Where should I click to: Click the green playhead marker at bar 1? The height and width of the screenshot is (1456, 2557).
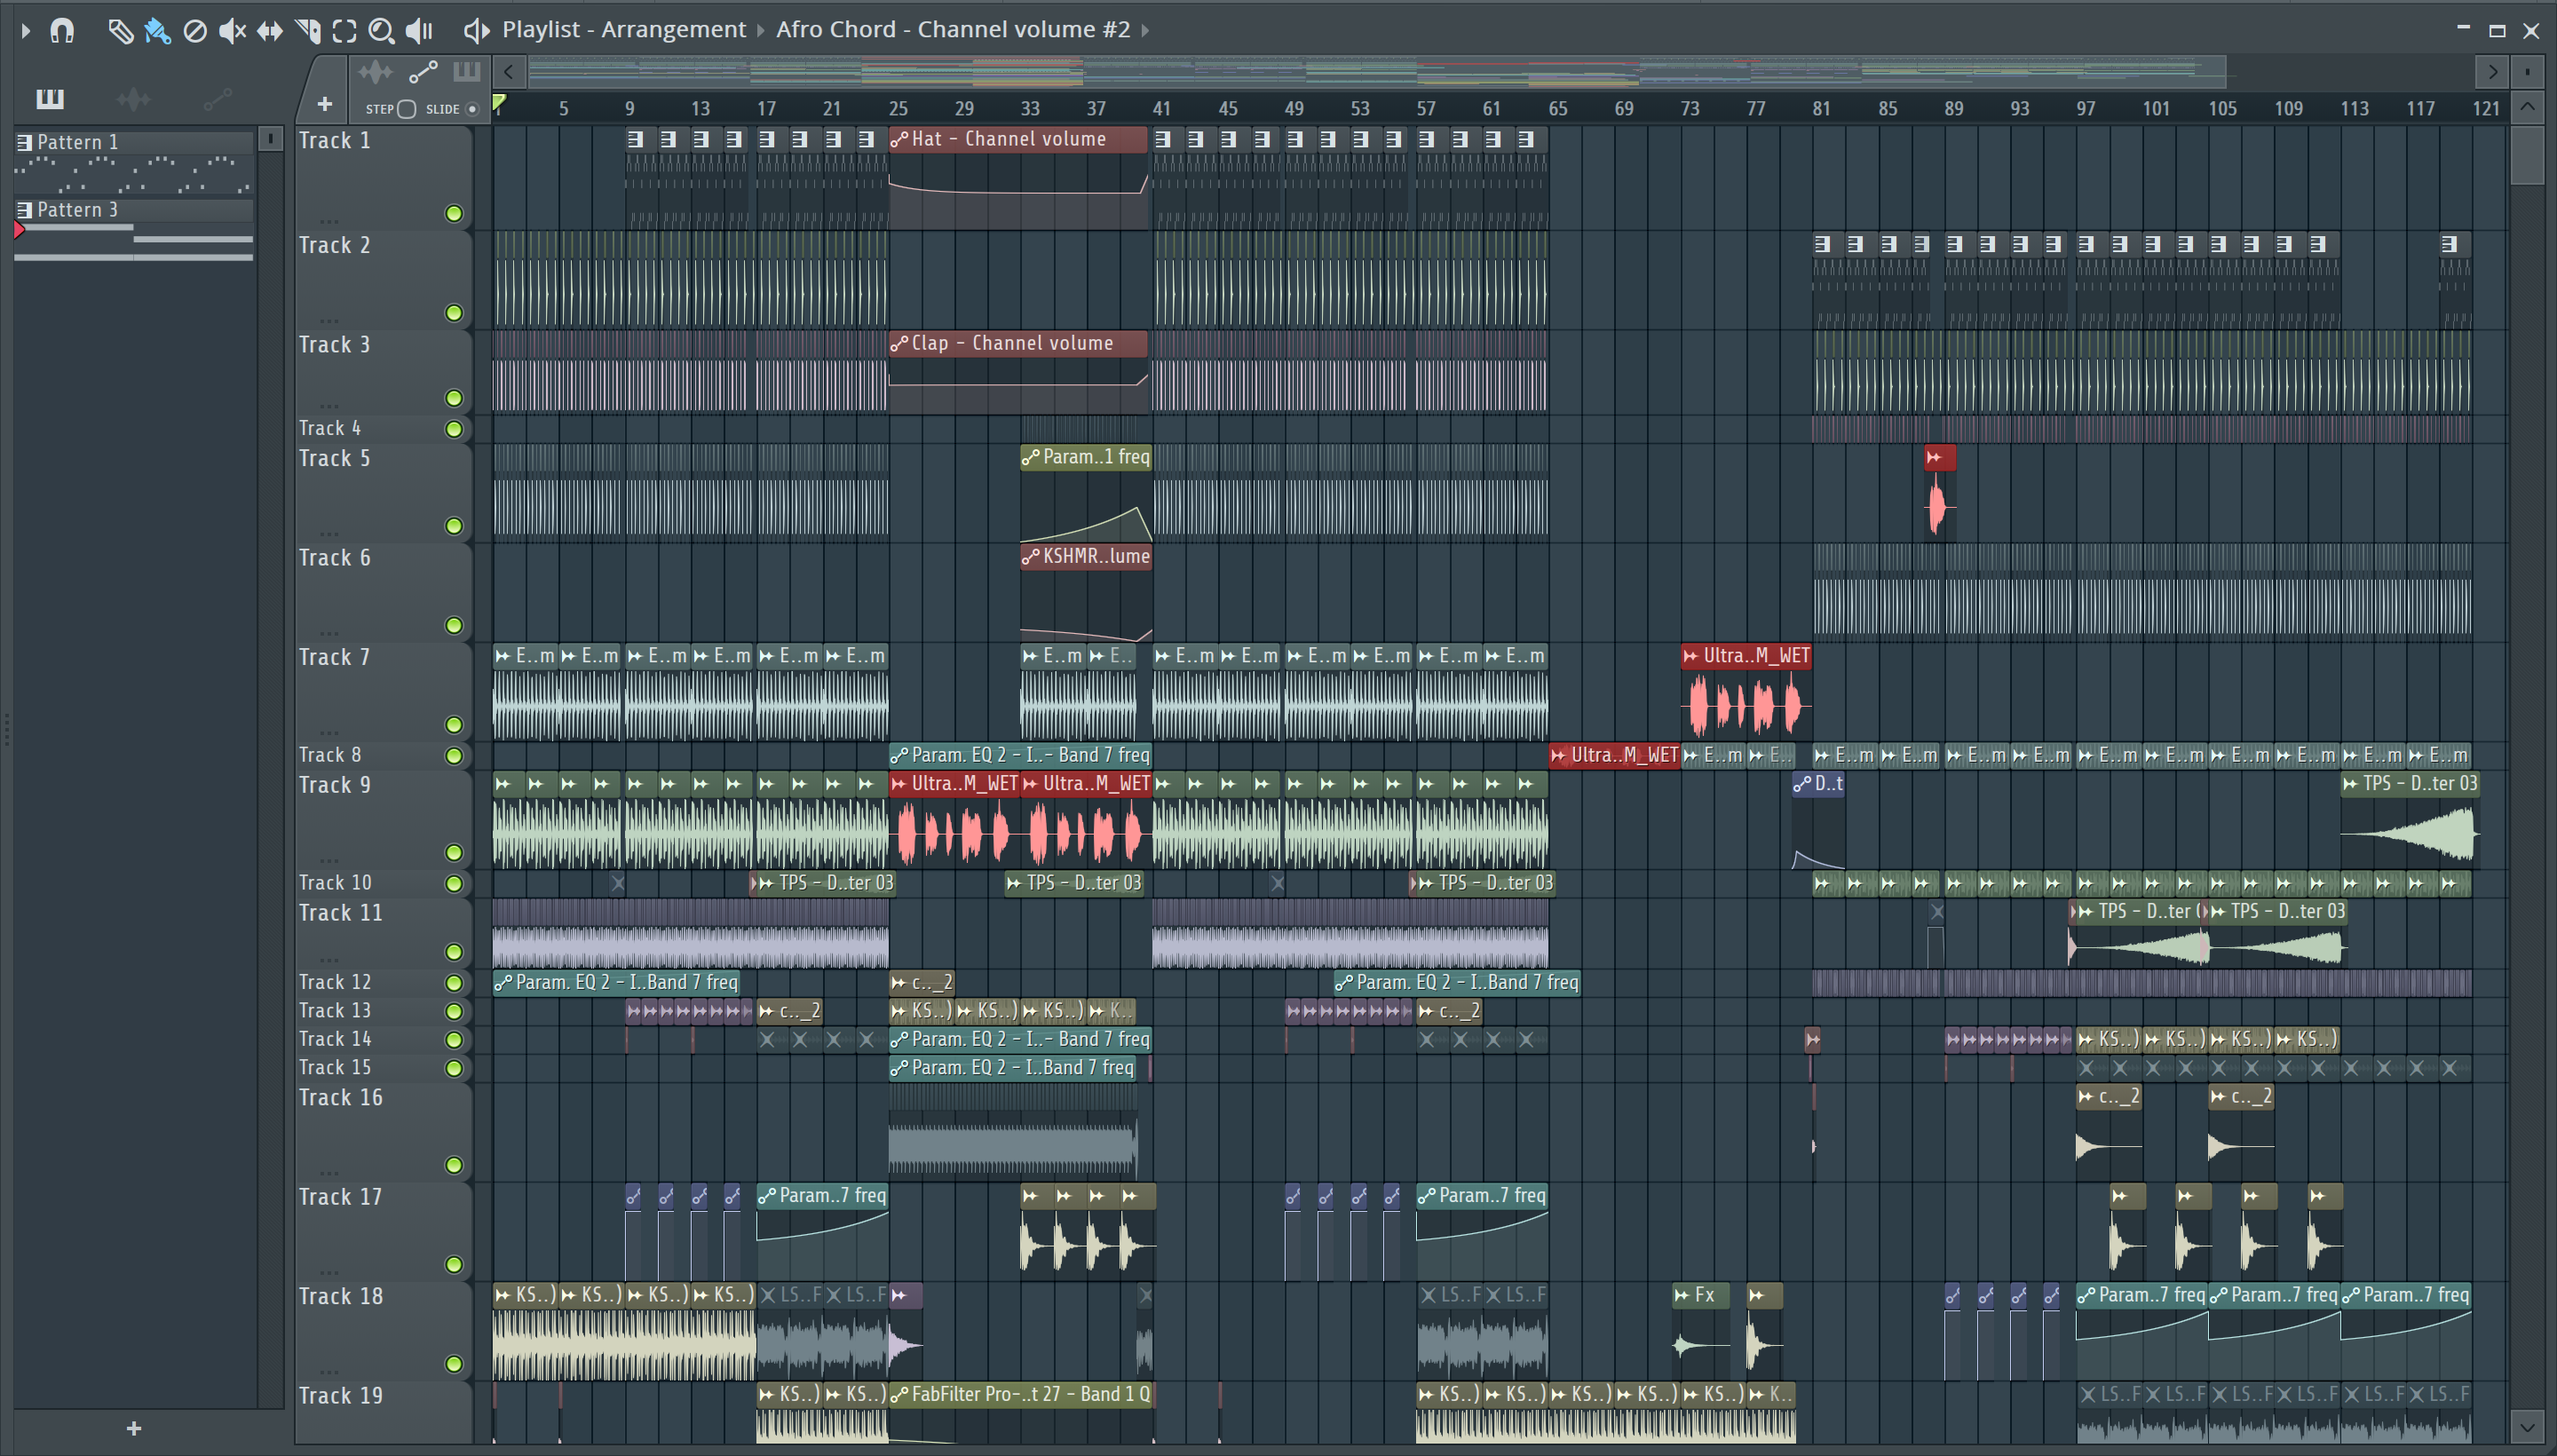point(499,102)
